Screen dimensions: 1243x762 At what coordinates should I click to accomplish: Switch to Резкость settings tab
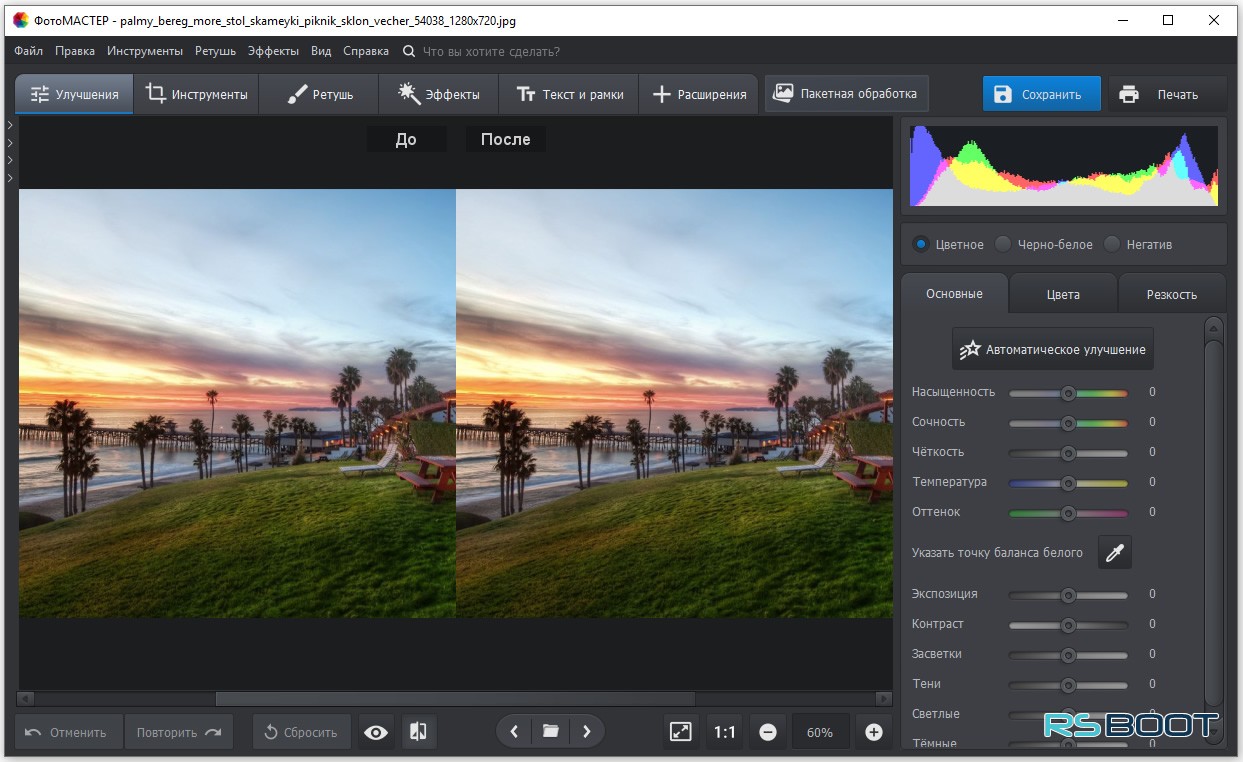1172,294
